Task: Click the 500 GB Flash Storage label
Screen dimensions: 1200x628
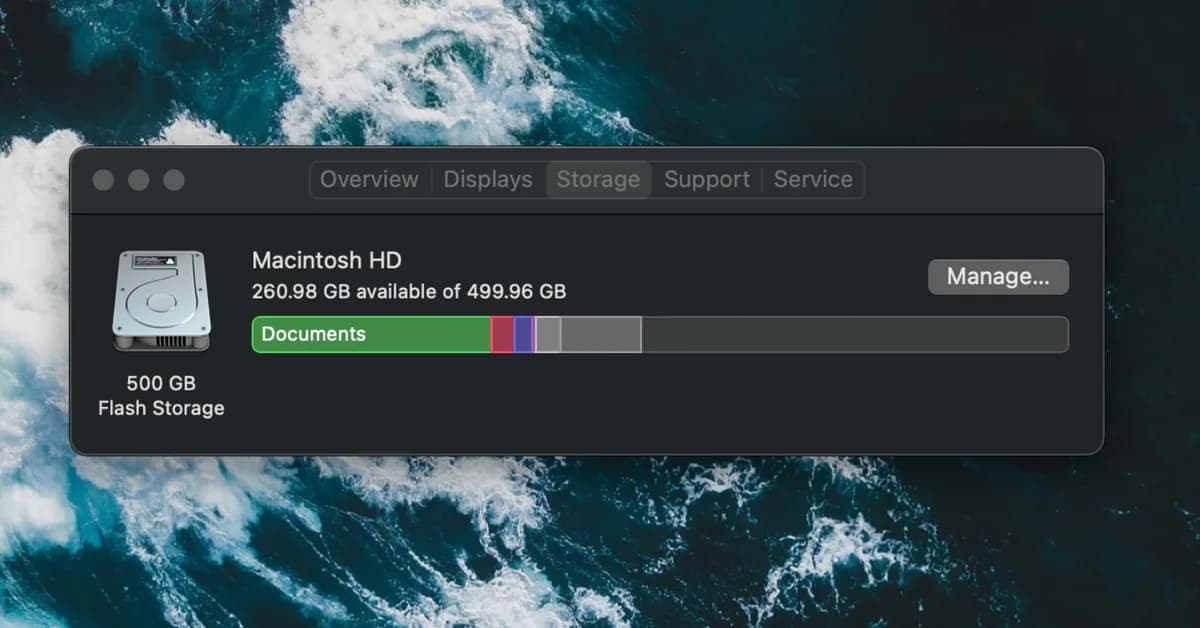Action: [161, 396]
